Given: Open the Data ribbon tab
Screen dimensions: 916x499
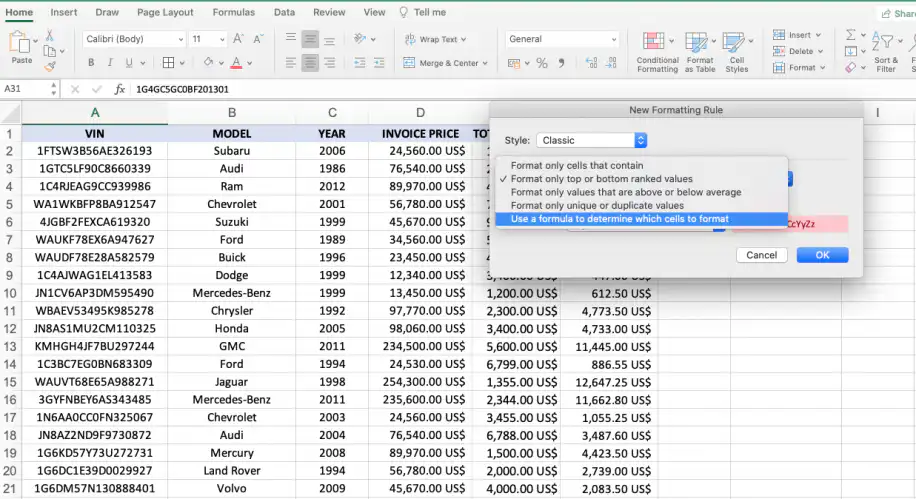Looking at the screenshot, I should pos(284,12).
